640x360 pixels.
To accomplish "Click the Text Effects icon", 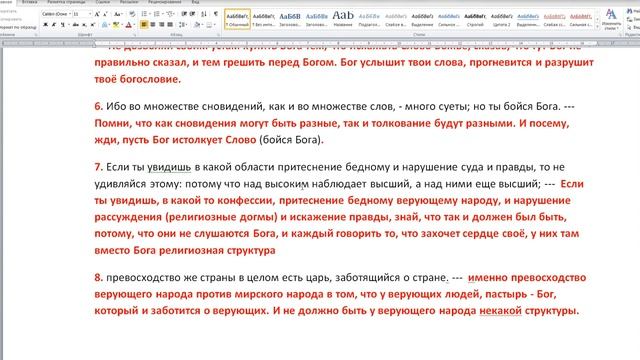I will coord(104,25).
